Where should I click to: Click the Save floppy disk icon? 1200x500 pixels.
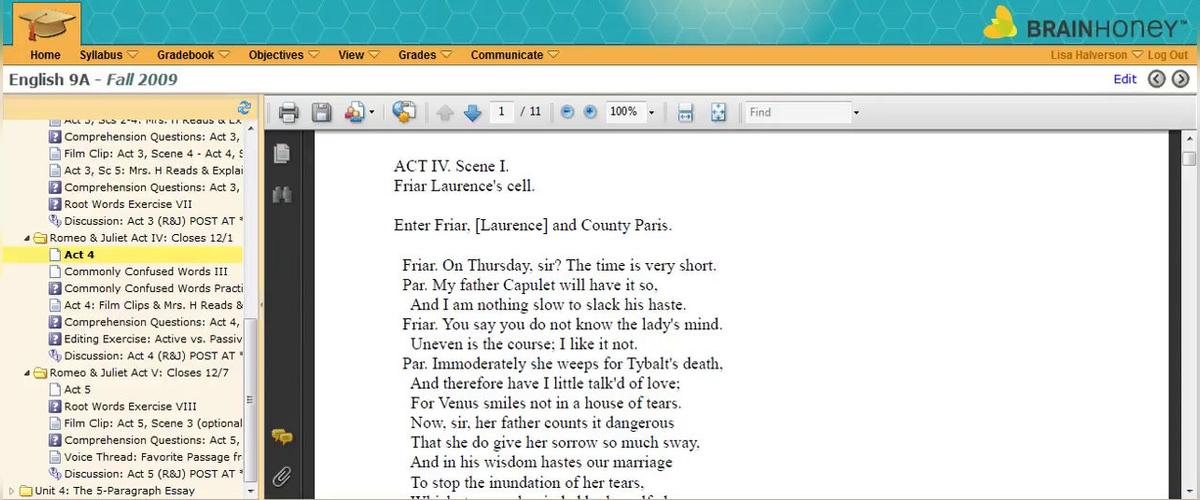pyautogui.click(x=321, y=113)
